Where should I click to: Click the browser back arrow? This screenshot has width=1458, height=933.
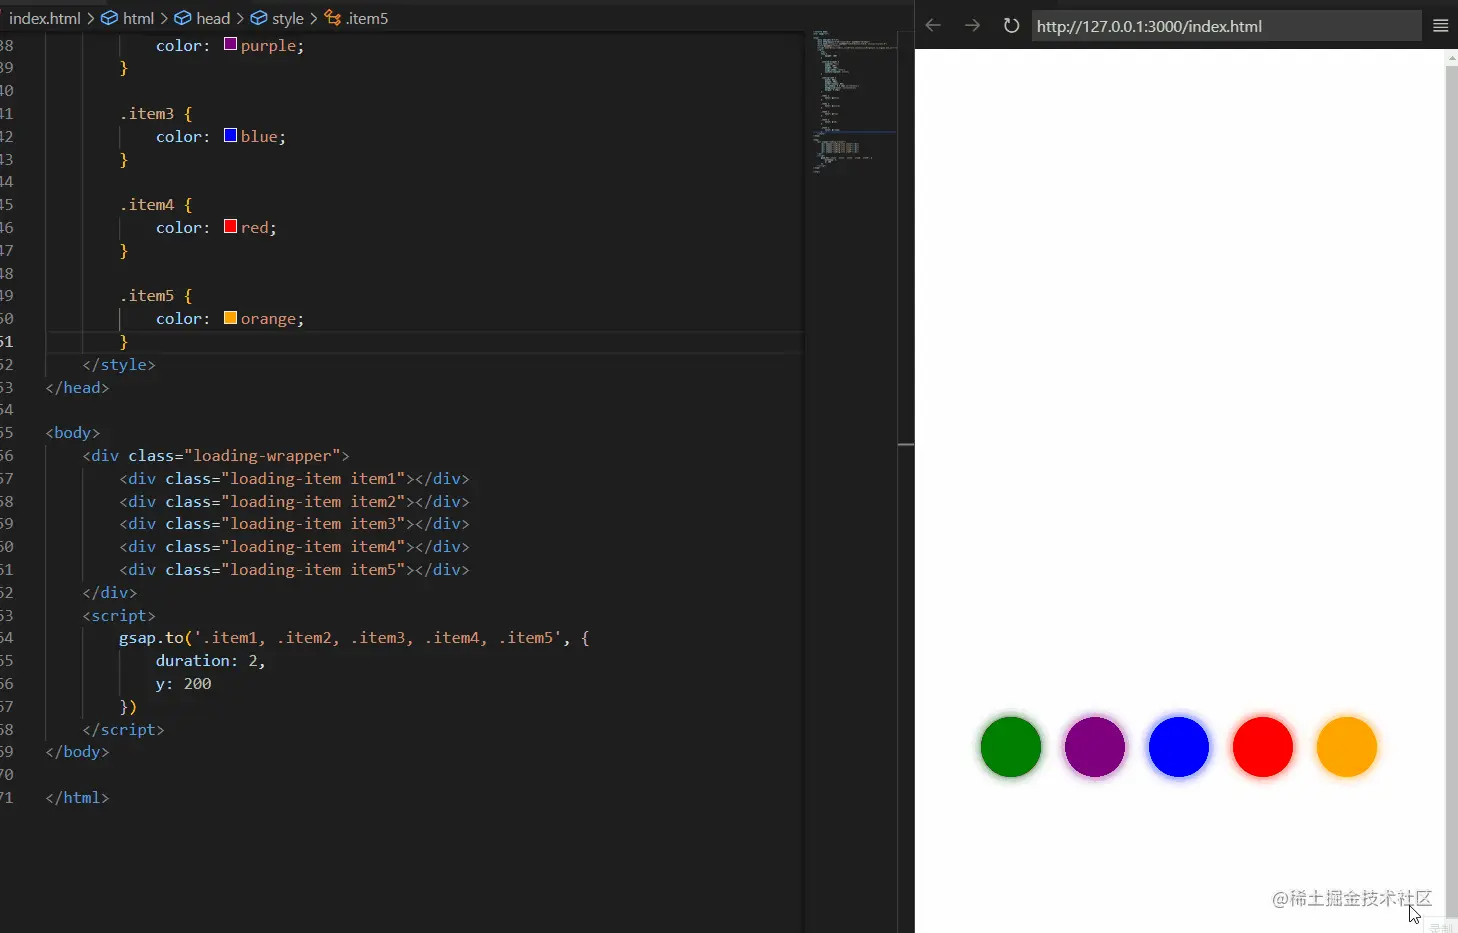(933, 25)
